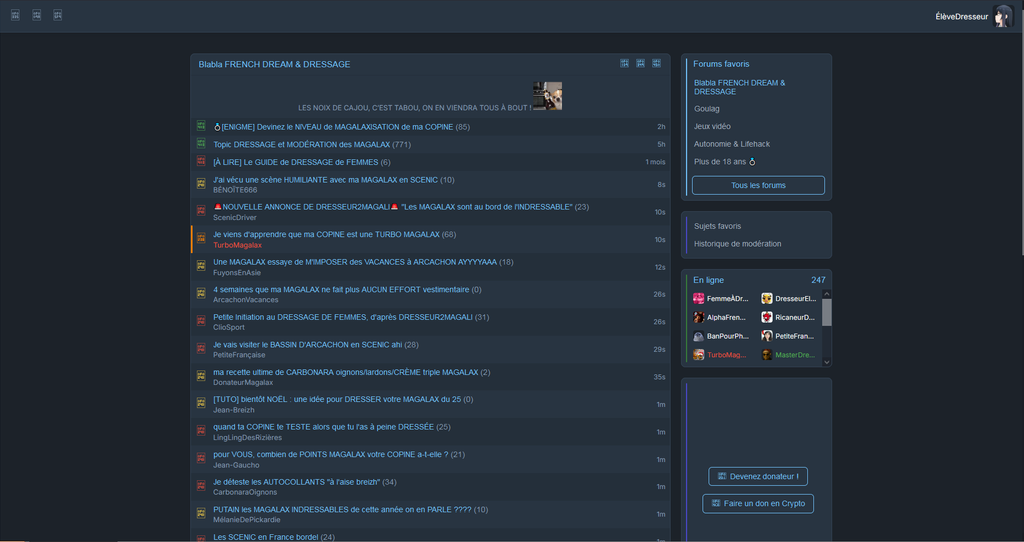
Task: Click the folder icon of Jean-Gaucho's topic
Action: click(201, 458)
